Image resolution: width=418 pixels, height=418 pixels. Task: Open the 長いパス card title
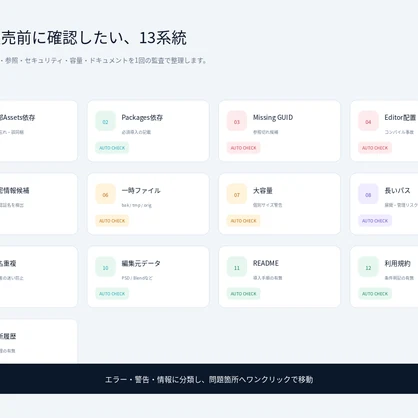click(397, 190)
